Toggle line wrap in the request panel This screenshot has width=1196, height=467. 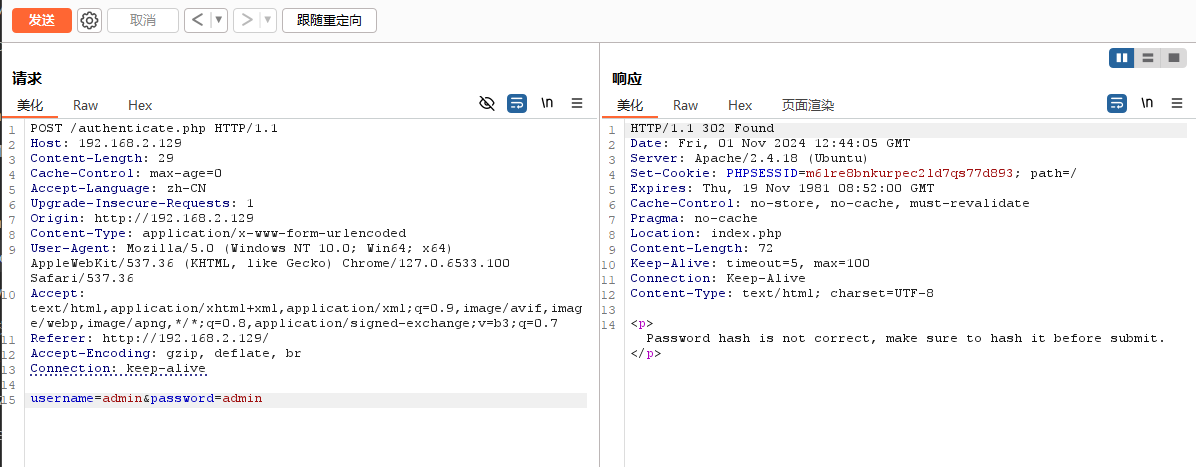517,103
